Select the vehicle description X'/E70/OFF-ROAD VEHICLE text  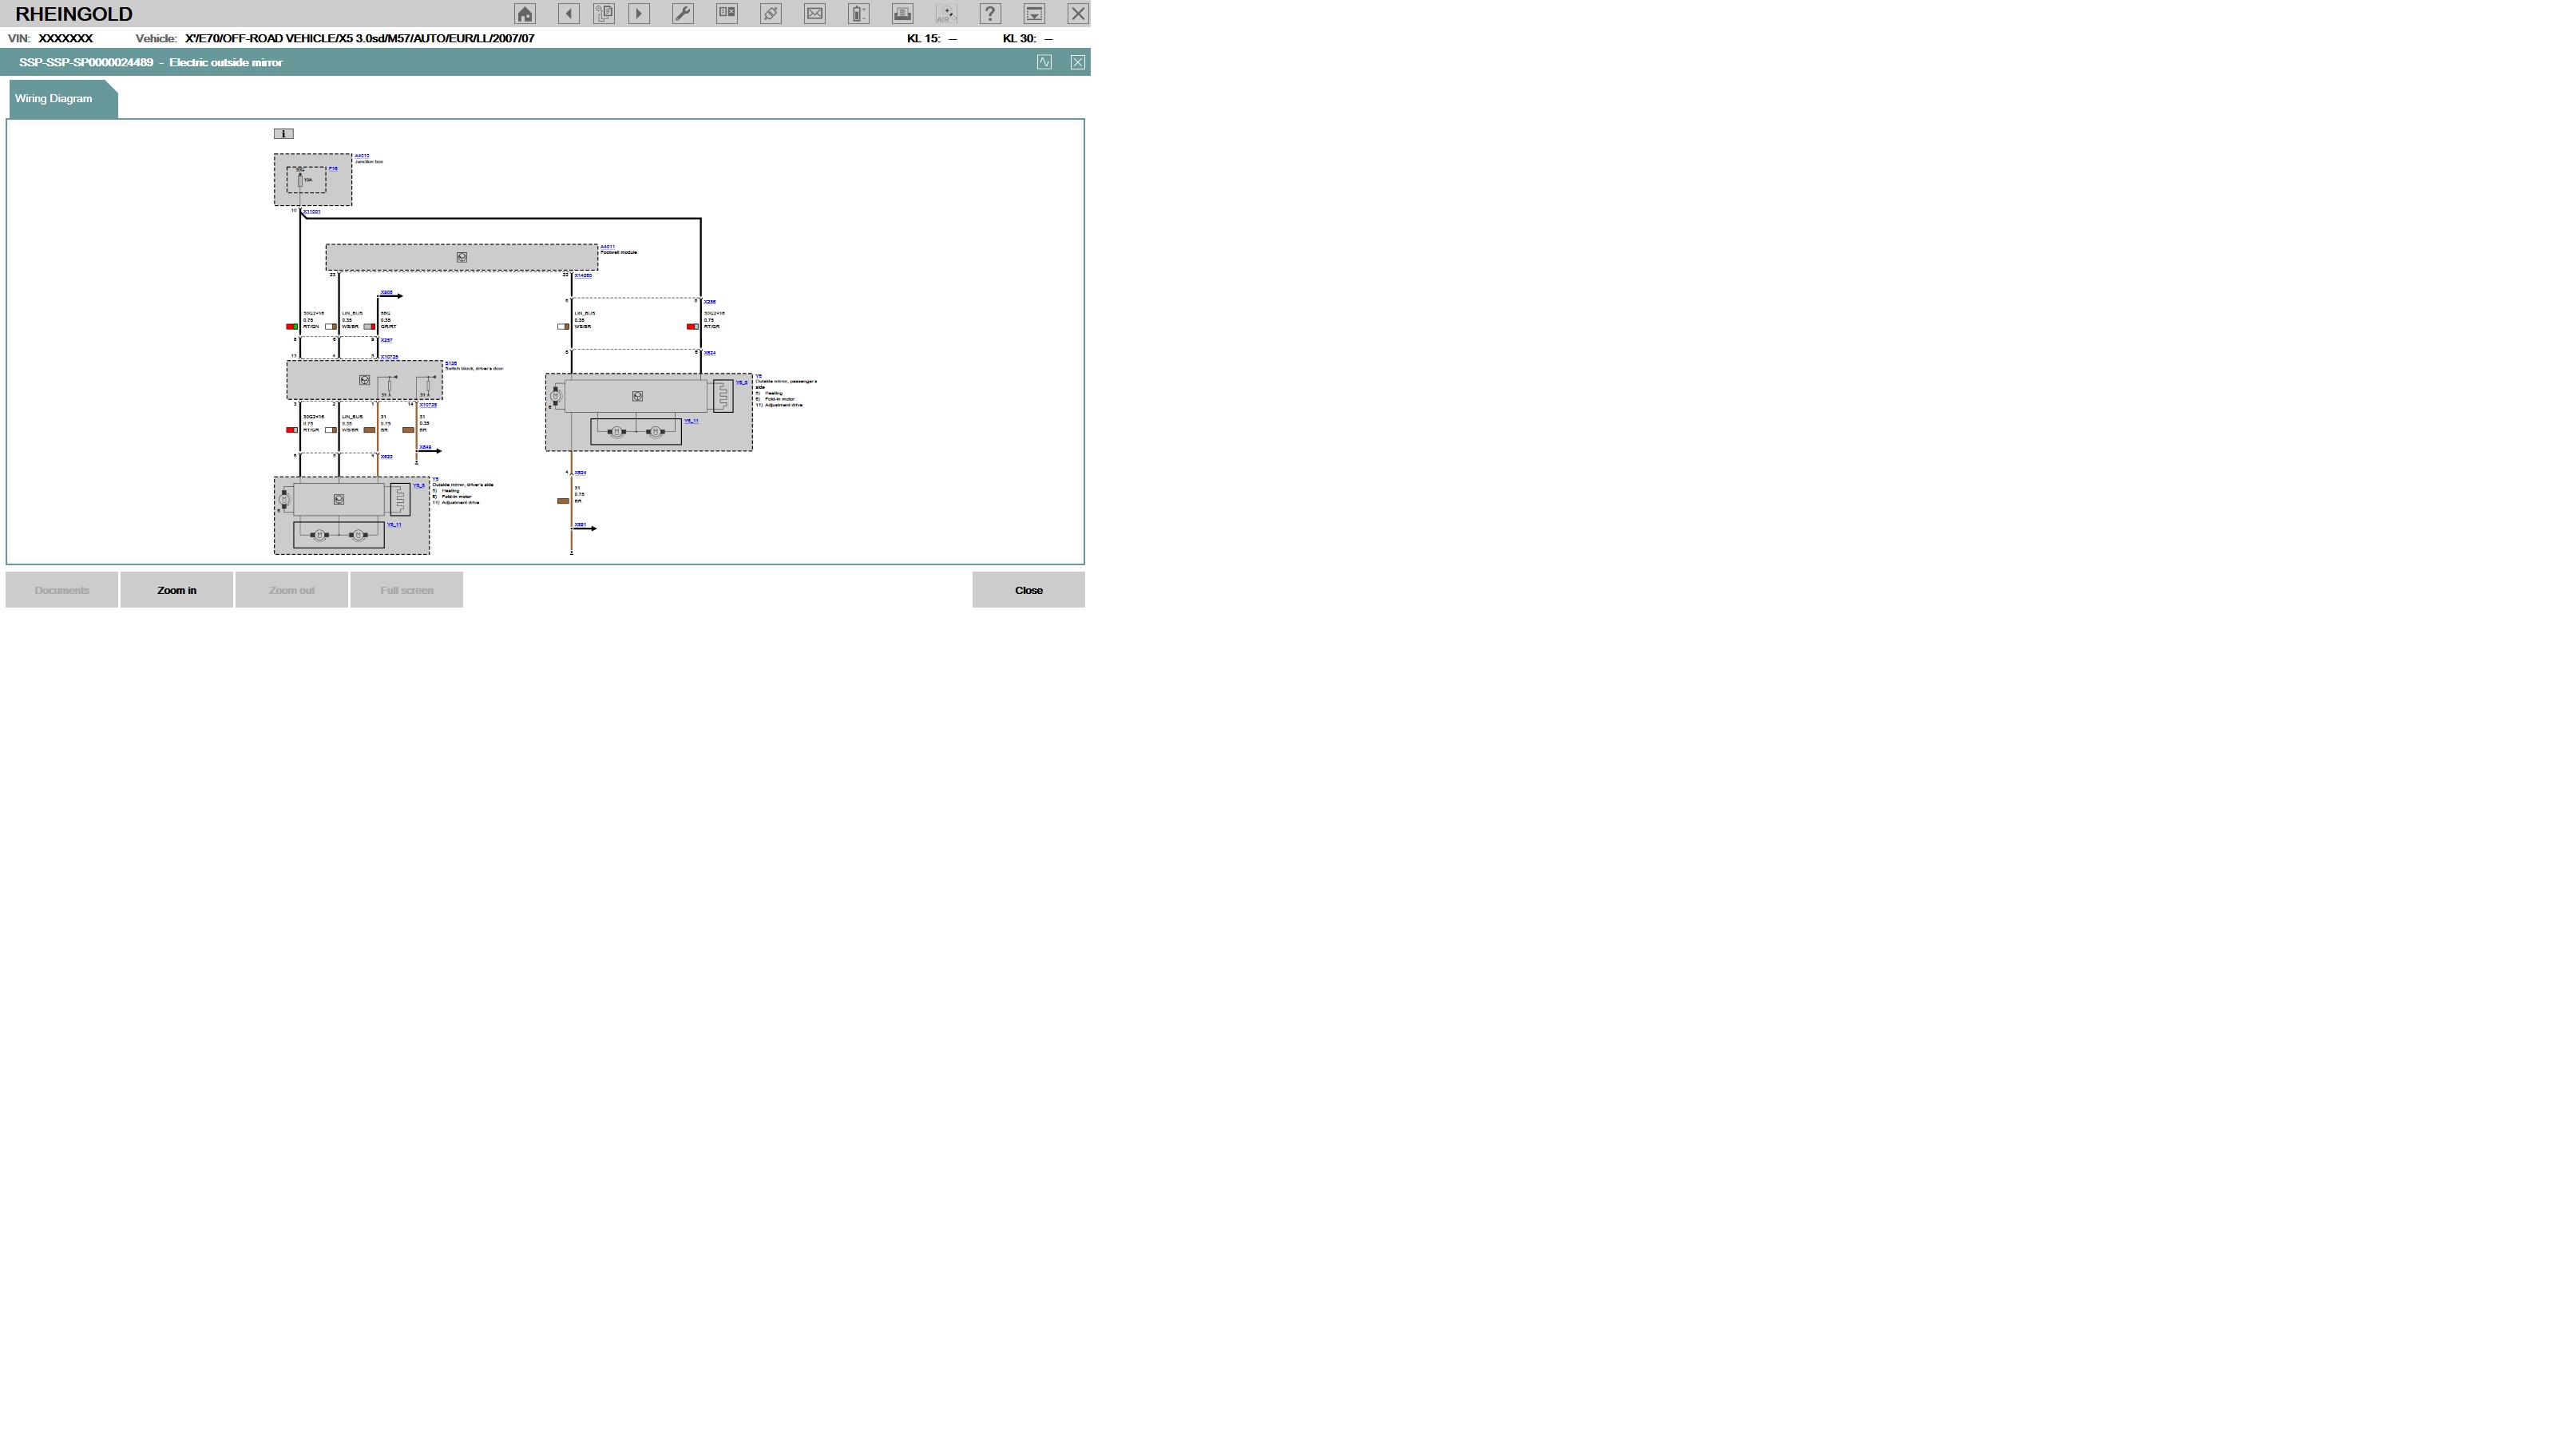coord(360,39)
